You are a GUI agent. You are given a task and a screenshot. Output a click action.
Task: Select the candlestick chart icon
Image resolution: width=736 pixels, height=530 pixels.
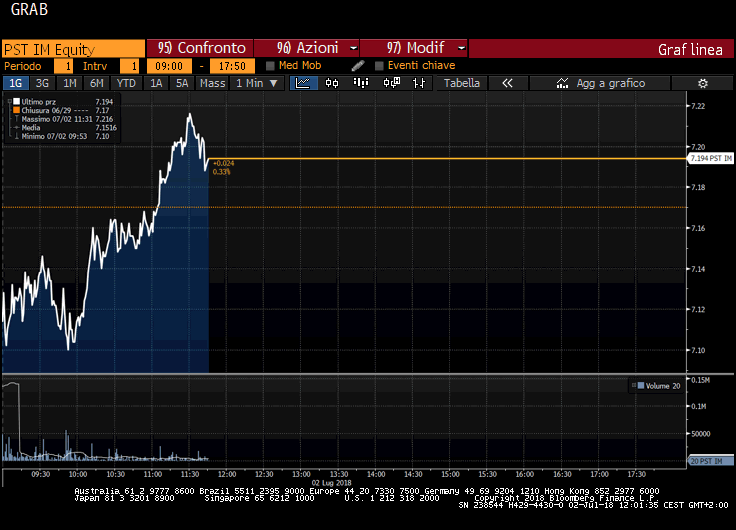point(332,83)
